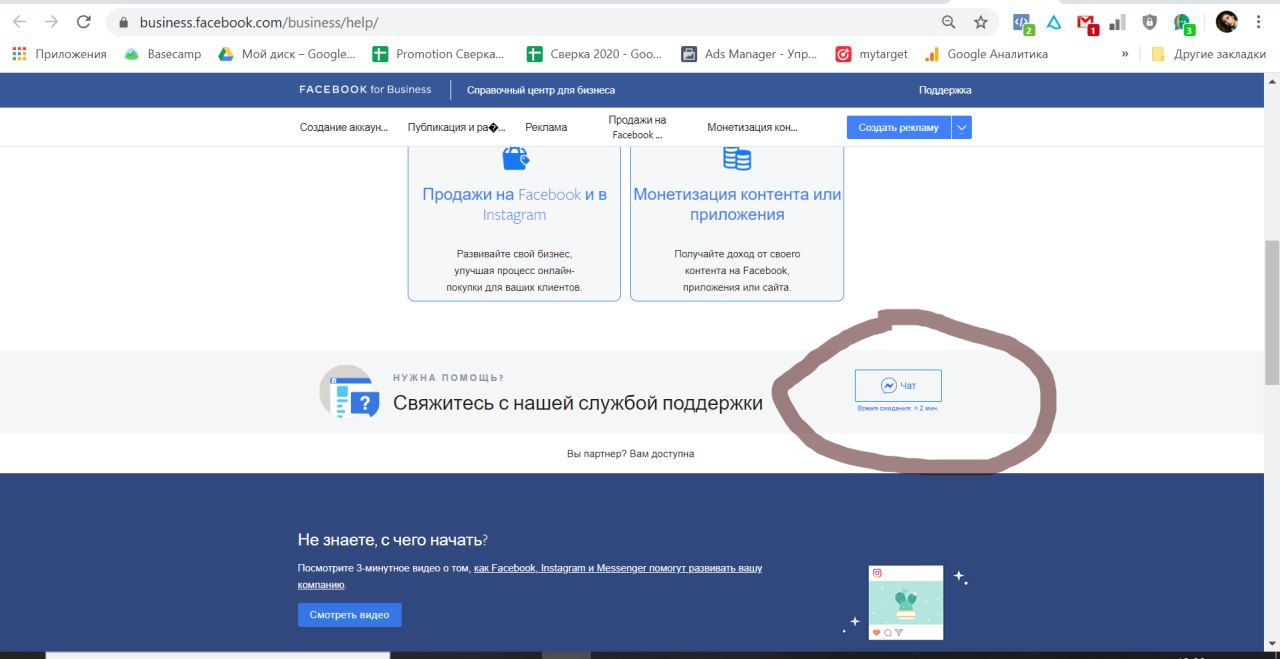Open the Chrome three-dot menu
Image resolution: width=1280 pixels, height=659 pixels.
(1258, 22)
